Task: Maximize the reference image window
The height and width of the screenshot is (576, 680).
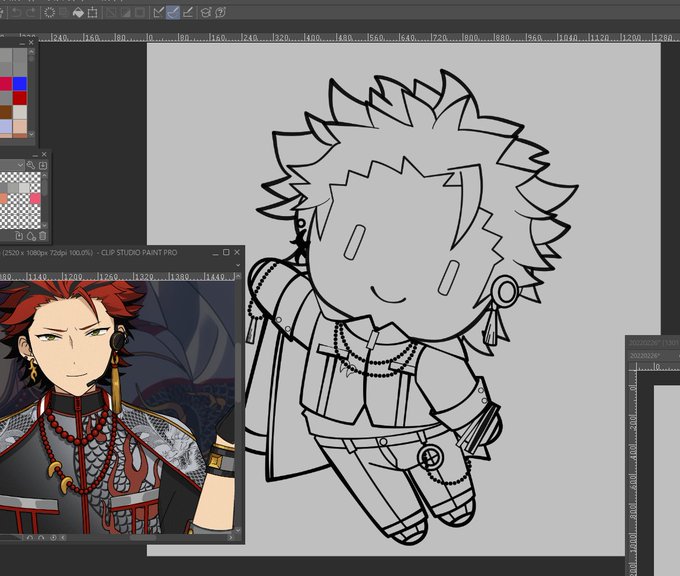Action: pyautogui.click(x=226, y=252)
